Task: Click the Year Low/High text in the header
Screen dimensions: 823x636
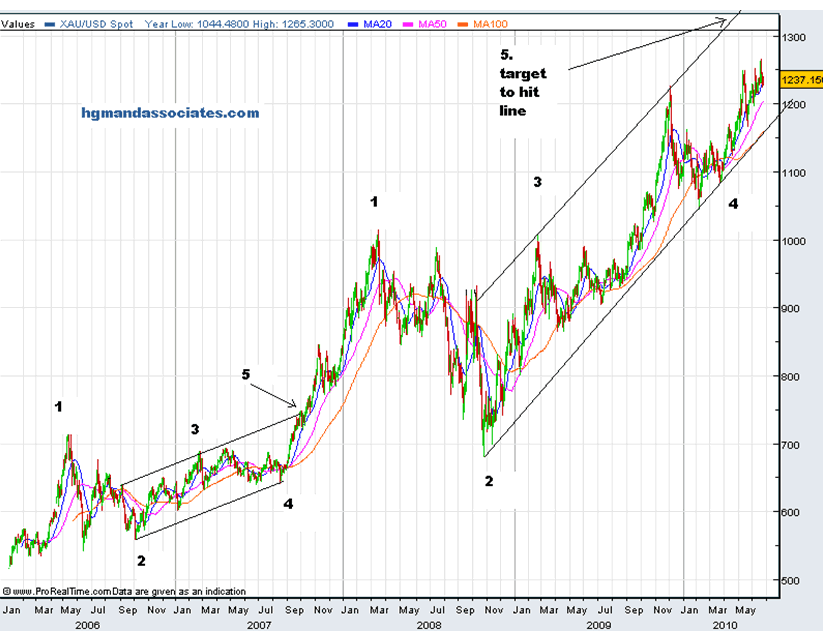Action: pyautogui.click(x=255, y=22)
